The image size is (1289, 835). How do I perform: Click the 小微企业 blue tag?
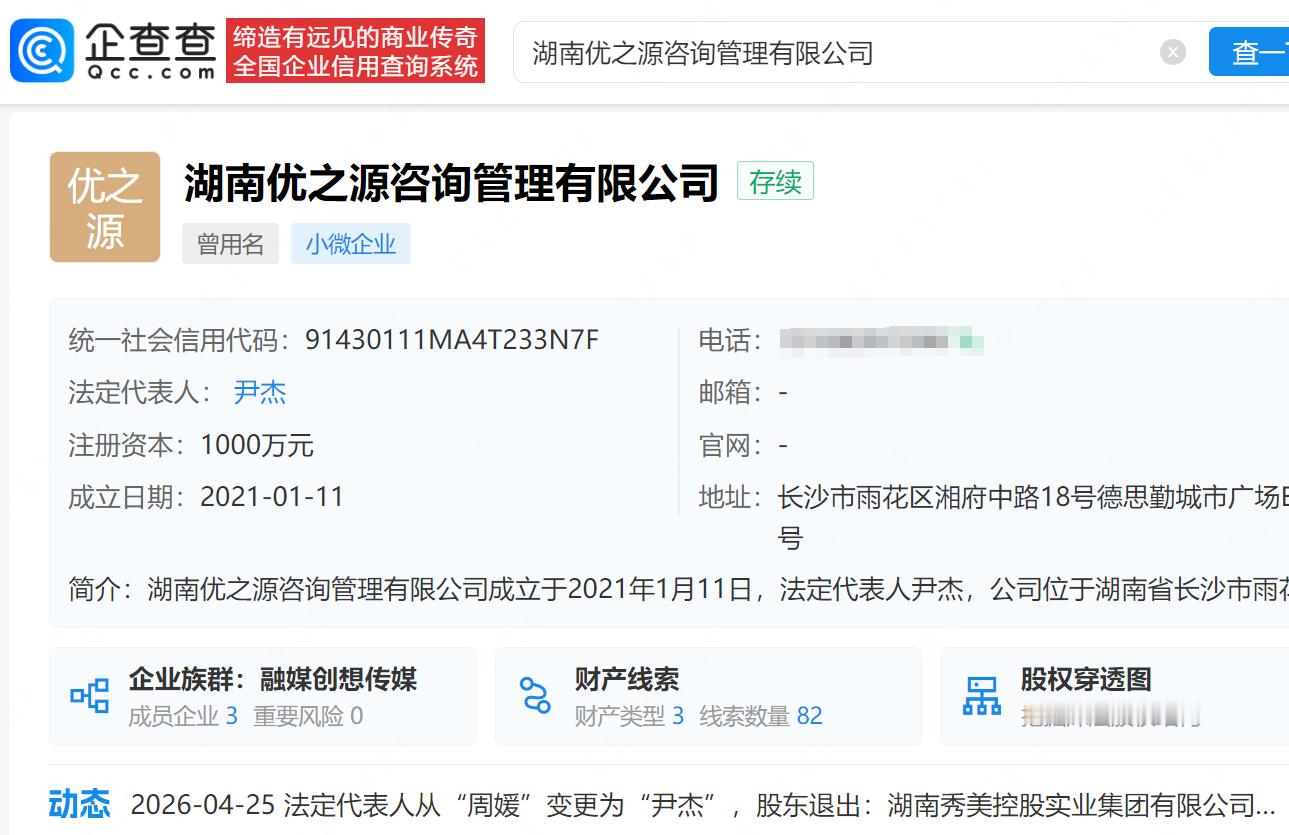[350, 243]
